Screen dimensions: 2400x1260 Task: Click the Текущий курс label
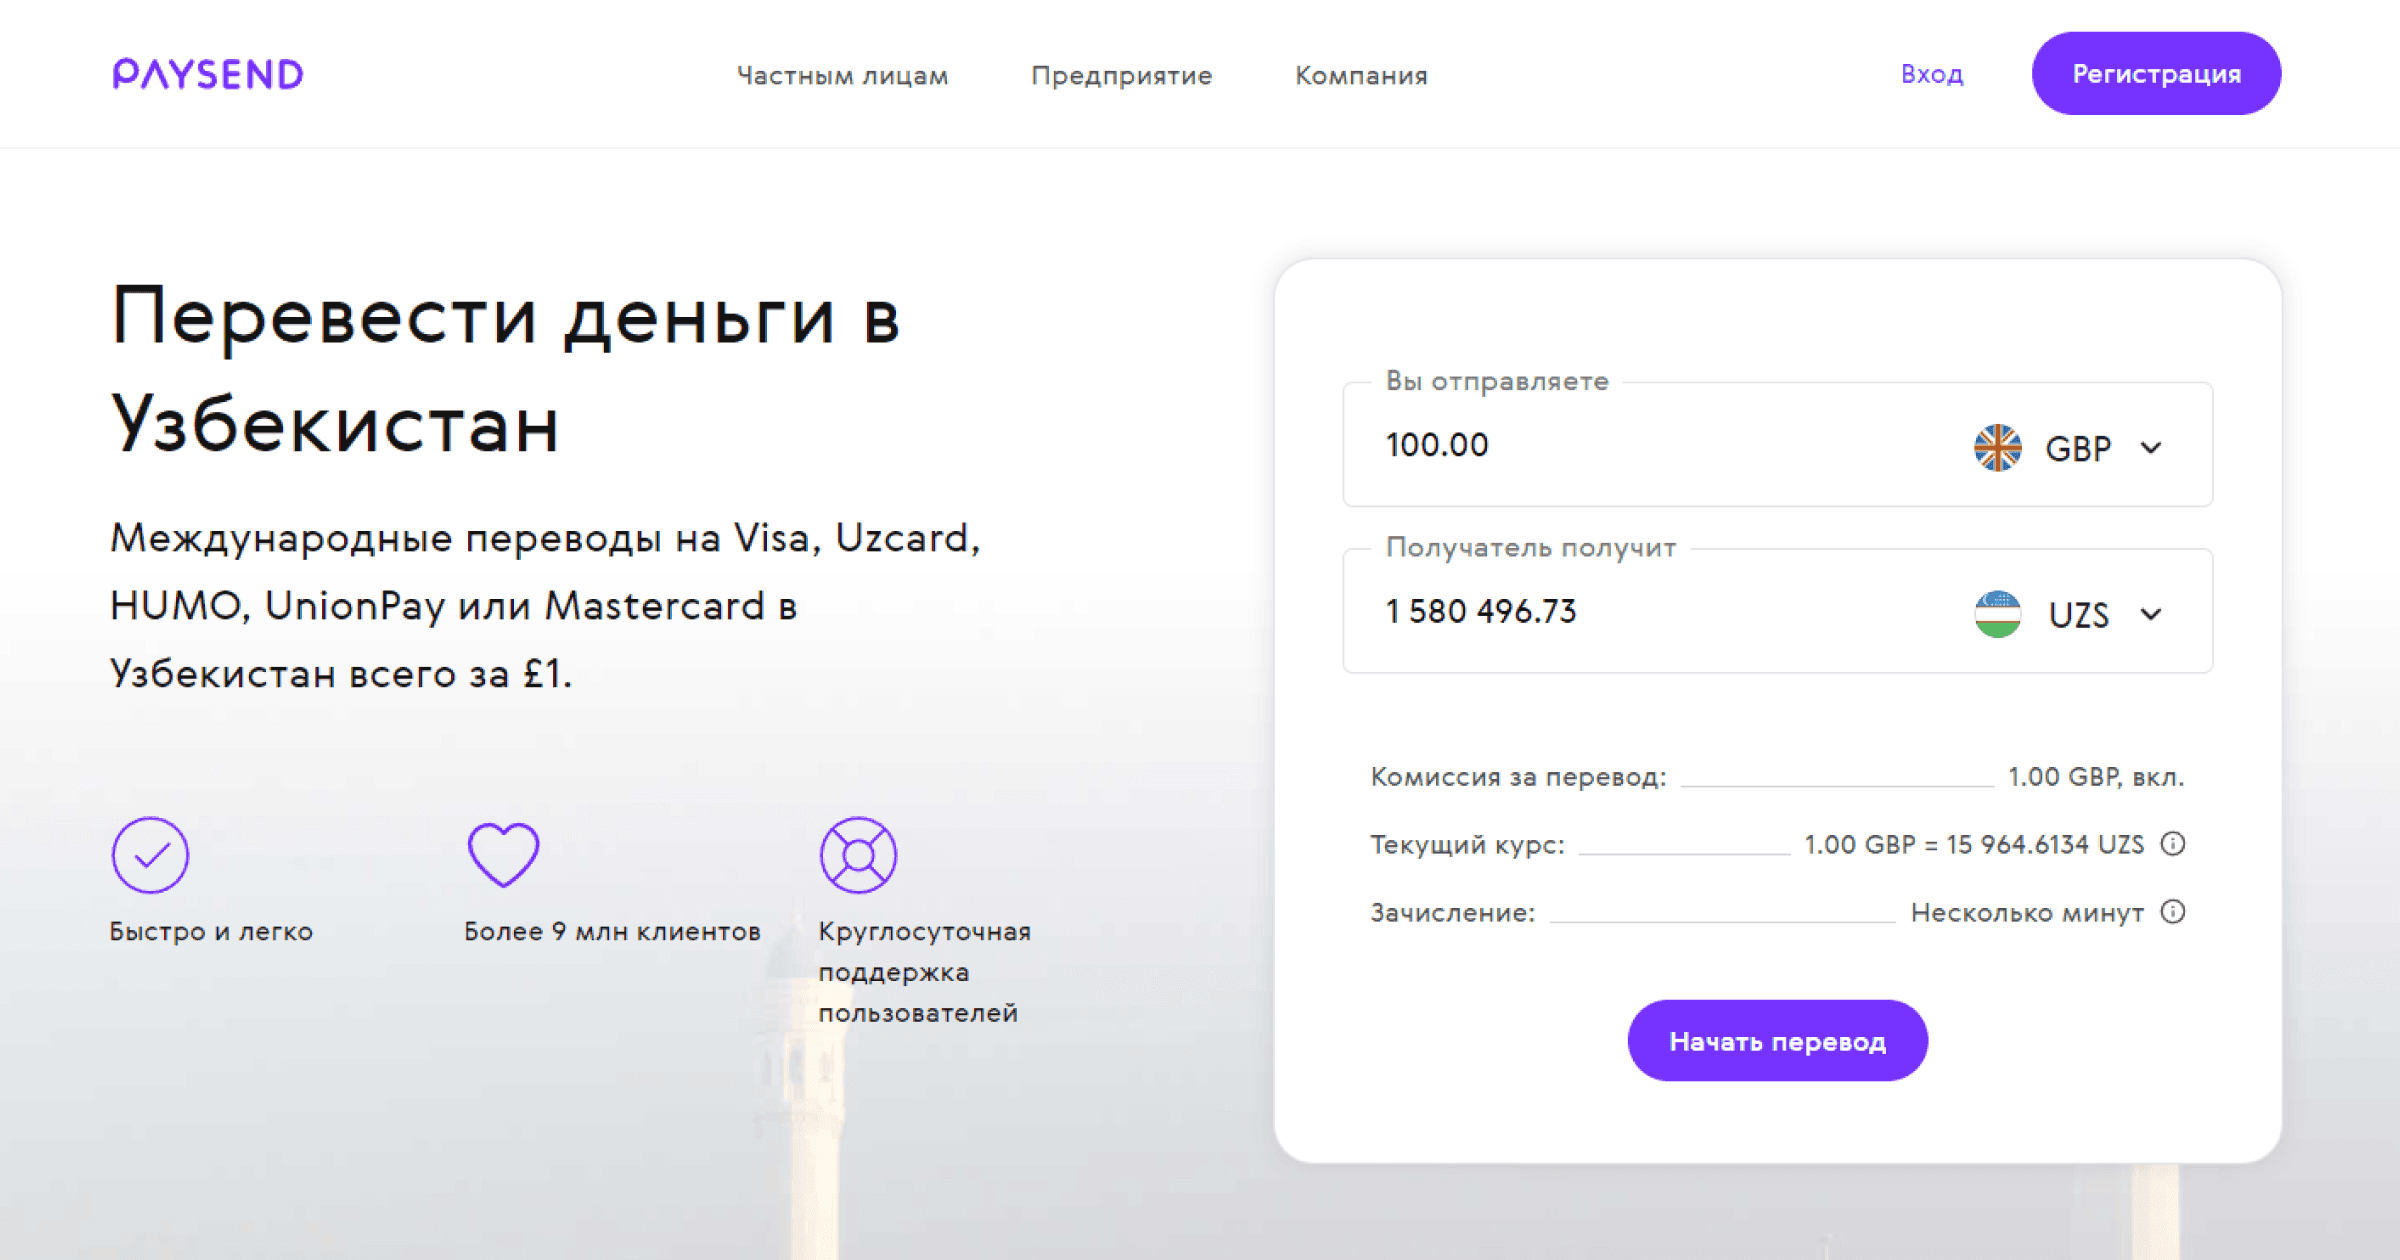tap(1467, 845)
